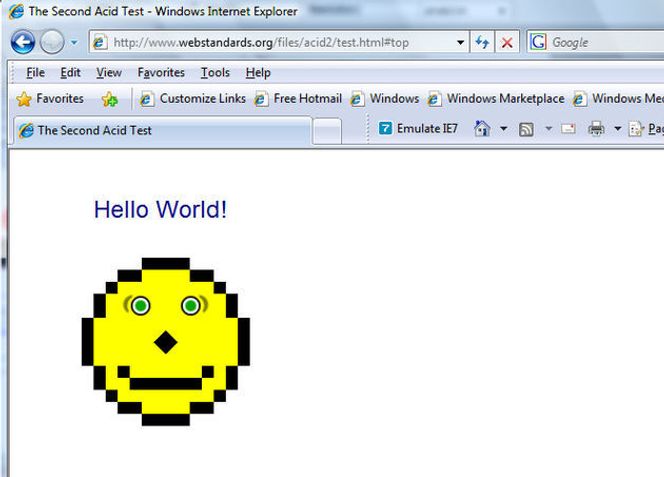Open the Windows favorite link
This screenshot has height=477, width=664.
[385, 99]
